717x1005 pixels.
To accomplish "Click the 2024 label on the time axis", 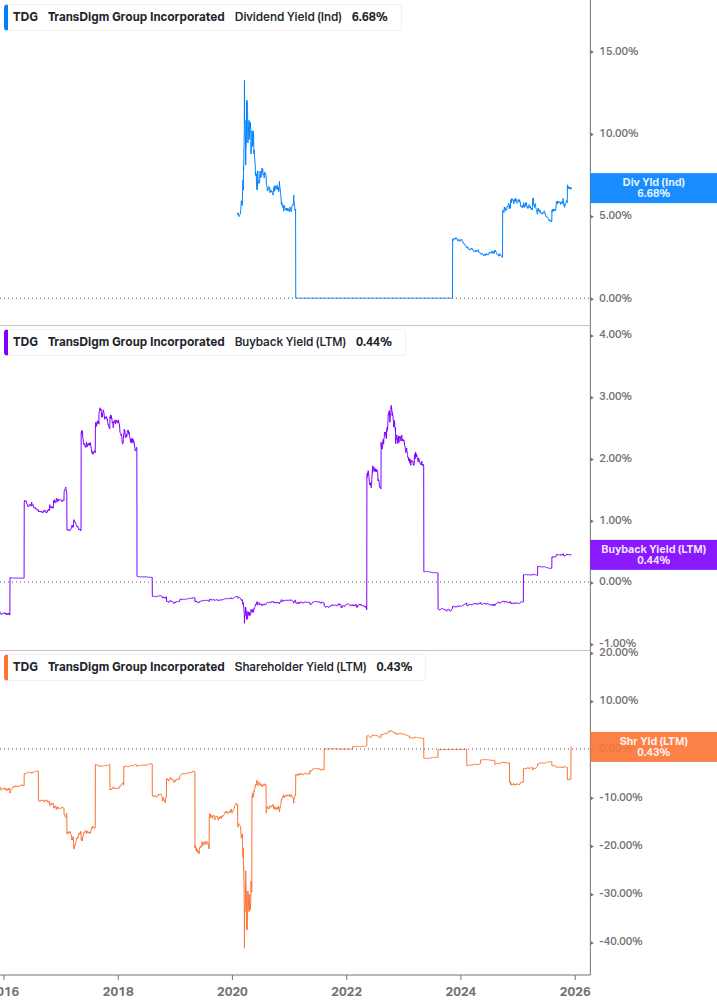I will [461, 992].
